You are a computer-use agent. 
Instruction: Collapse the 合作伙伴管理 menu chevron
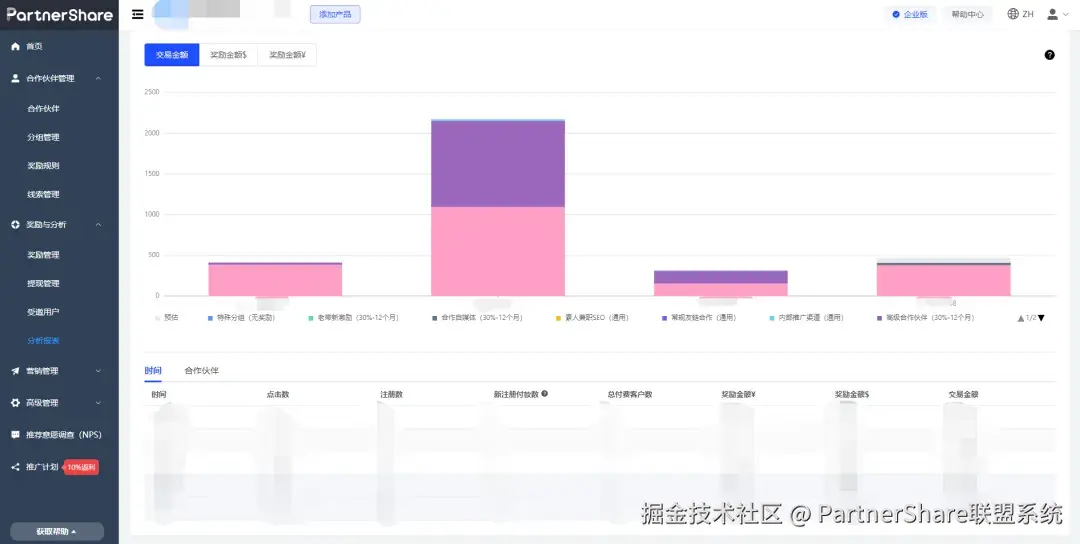coord(98,79)
